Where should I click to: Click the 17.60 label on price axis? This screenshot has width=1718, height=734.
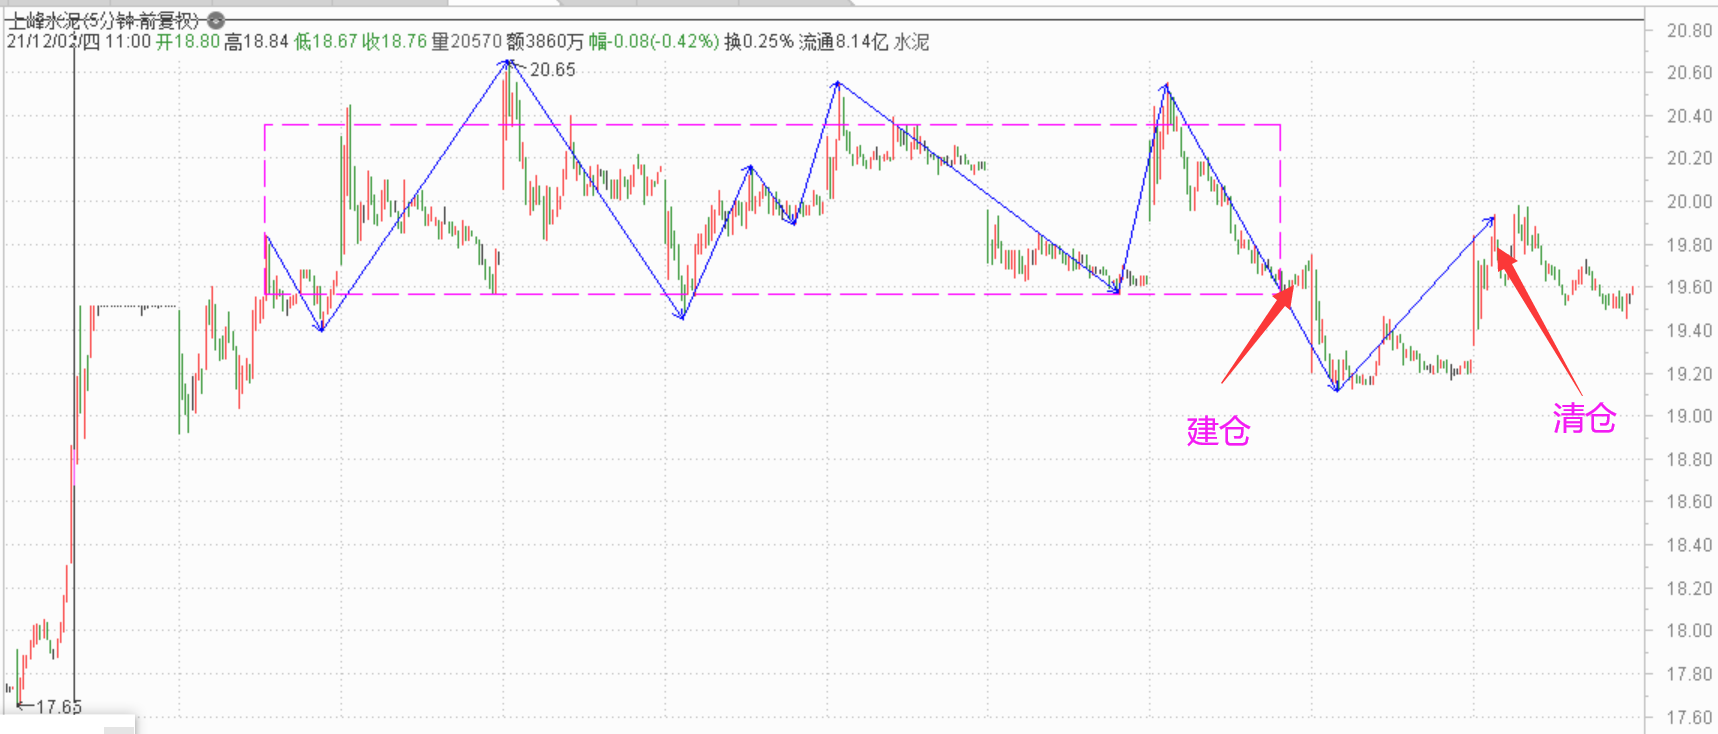pyautogui.click(x=1689, y=717)
